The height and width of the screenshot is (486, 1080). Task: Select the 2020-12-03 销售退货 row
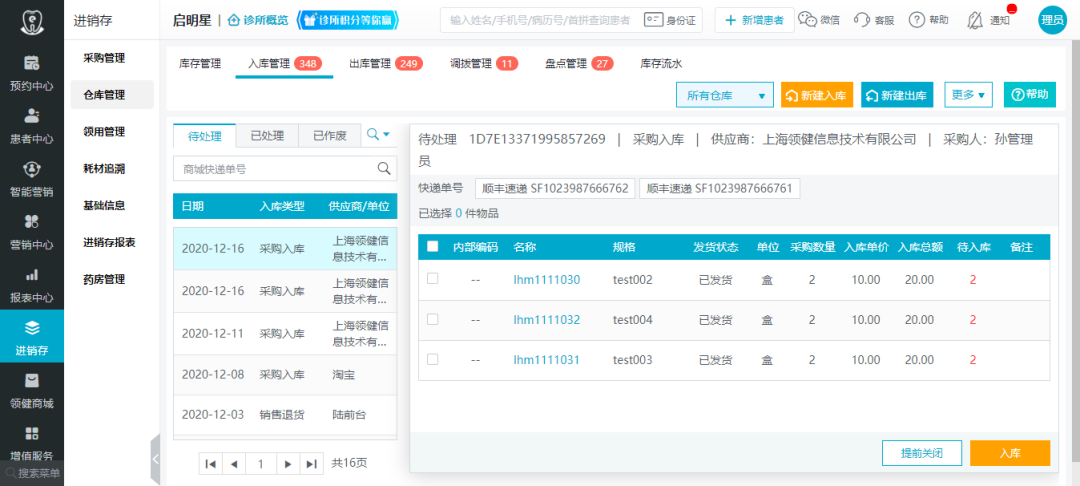[285, 415]
